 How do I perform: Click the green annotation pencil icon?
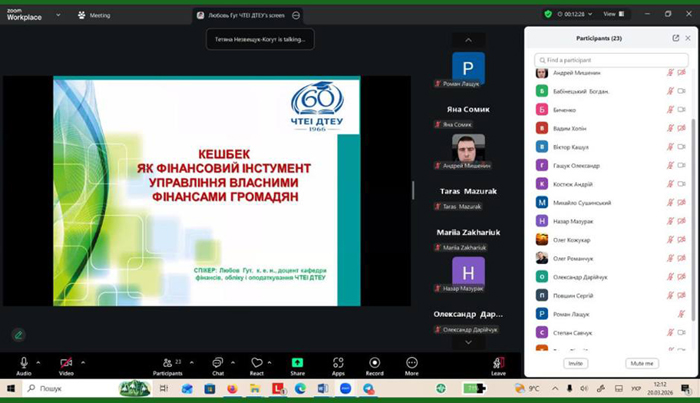coord(18,335)
